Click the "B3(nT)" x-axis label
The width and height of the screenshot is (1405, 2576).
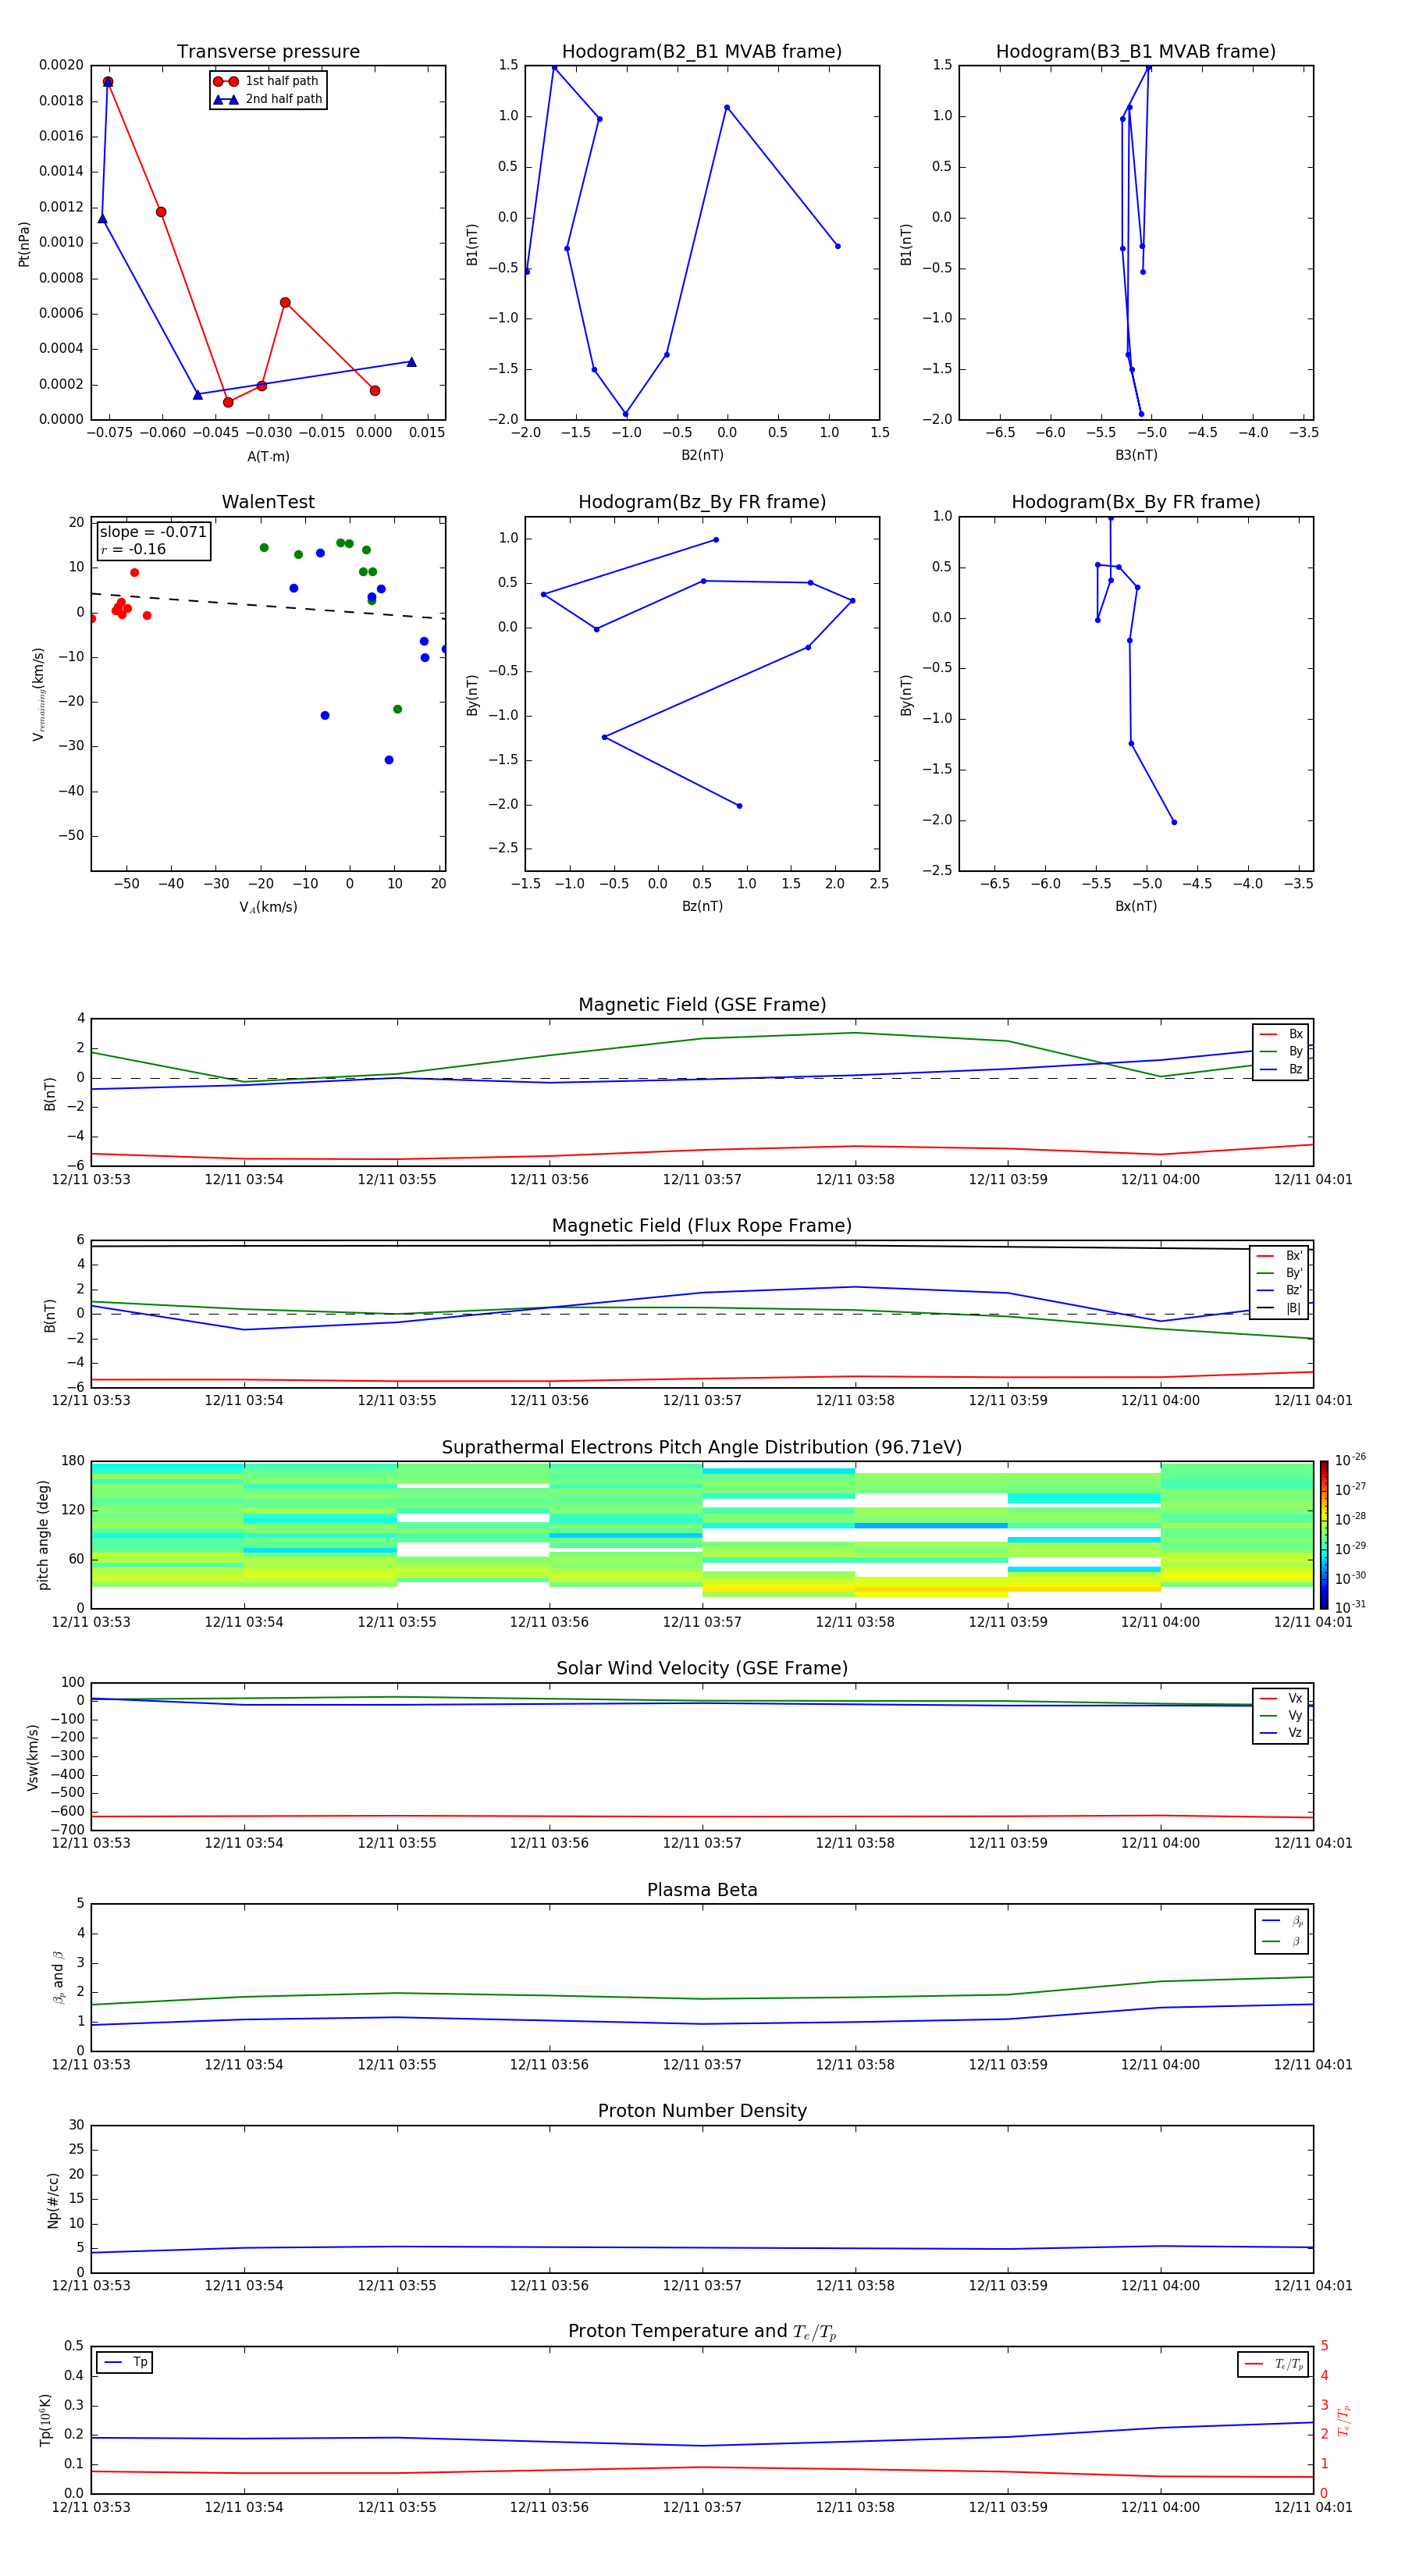coord(1136,455)
